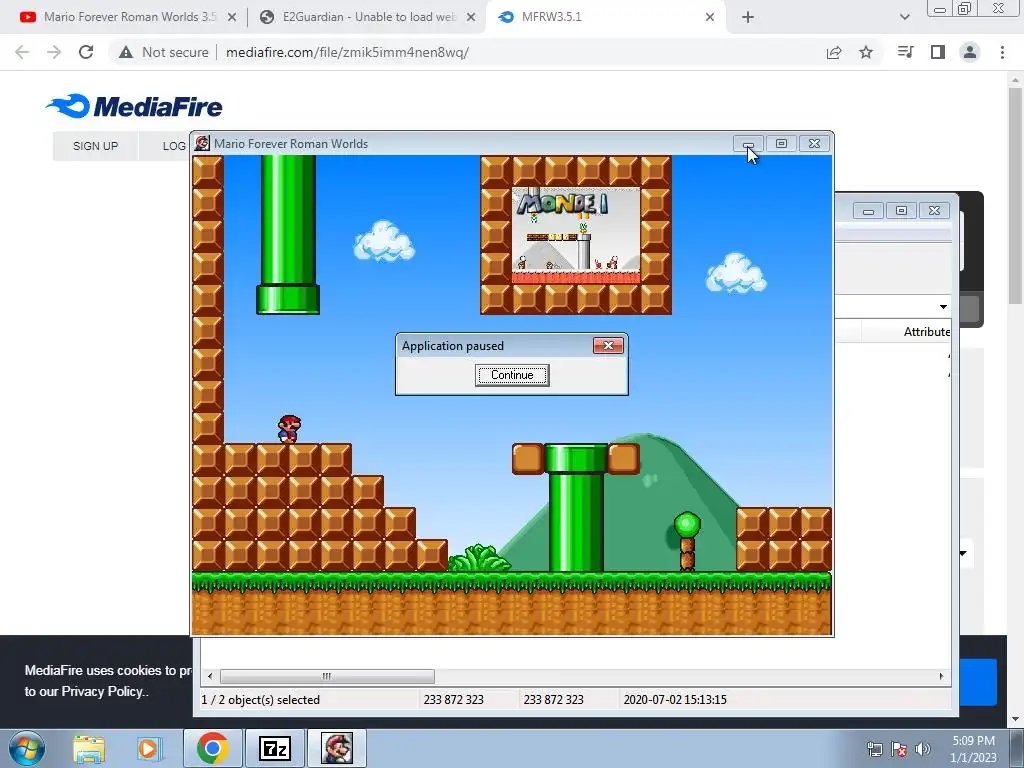The width and height of the screenshot is (1024, 768).
Task: Click the 7-Zip horizontal scrollbar thumb
Action: (327, 676)
